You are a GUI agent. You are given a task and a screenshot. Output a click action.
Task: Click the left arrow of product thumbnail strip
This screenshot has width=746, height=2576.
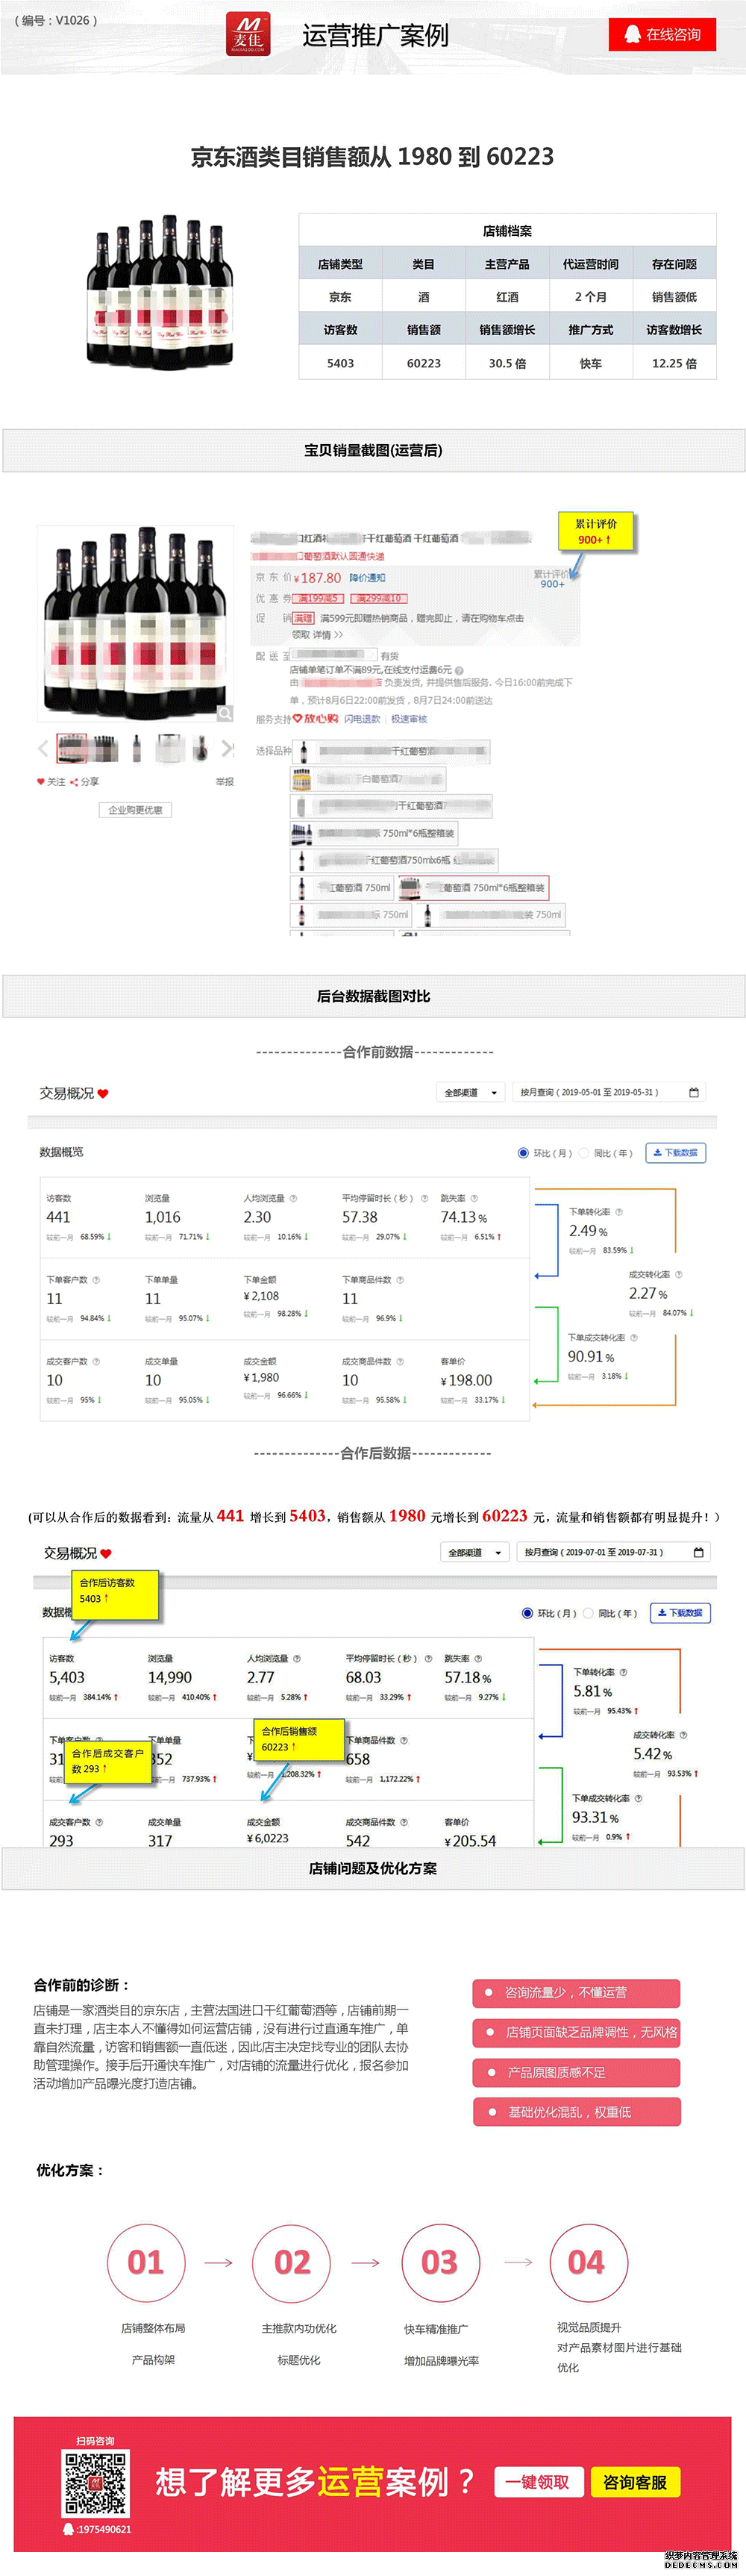(x=43, y=748)
